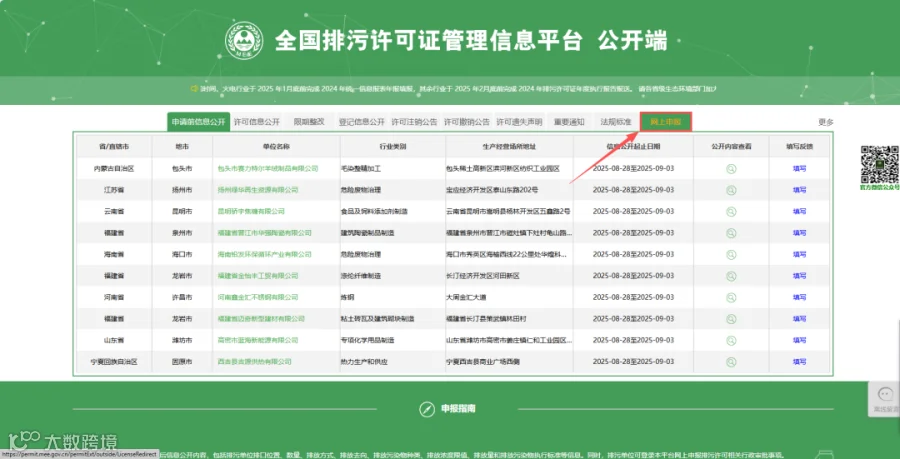
Task: Open the 许可信息公开 tab
Action: coord(257,122)
